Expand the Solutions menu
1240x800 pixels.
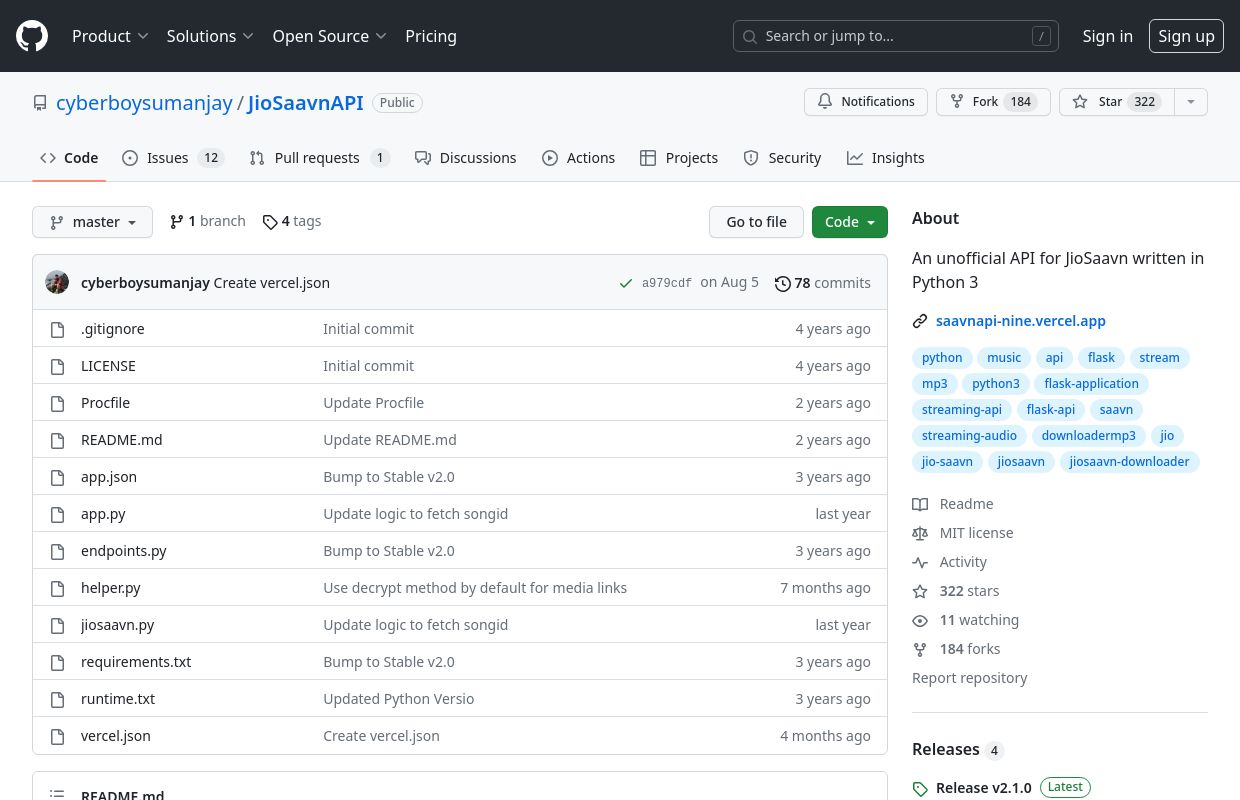pyautogui.click(x=210, y=36)
